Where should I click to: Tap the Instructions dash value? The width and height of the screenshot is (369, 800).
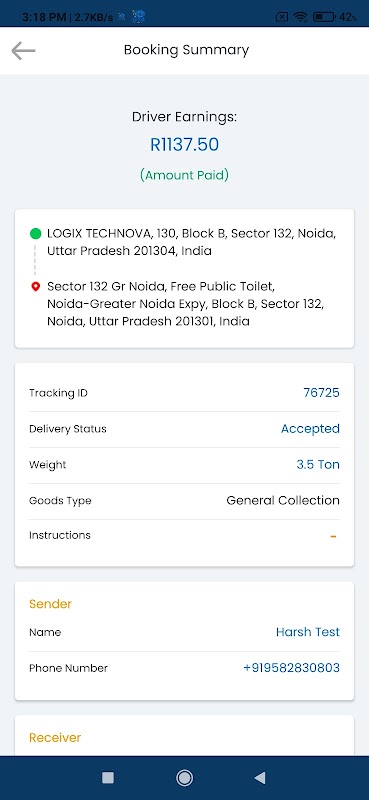(x=333, y=536)
